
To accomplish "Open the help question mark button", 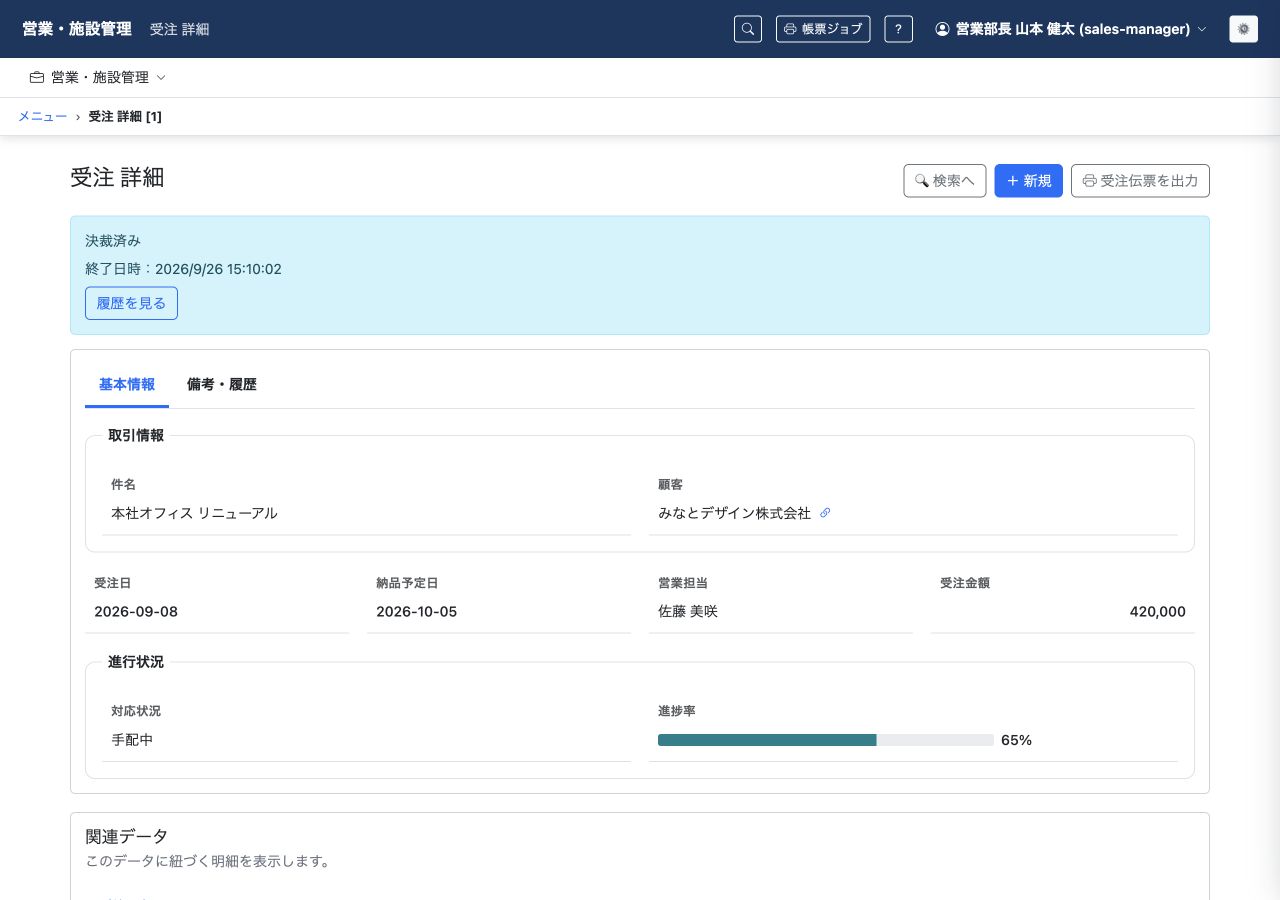I will tap(898, 29).
